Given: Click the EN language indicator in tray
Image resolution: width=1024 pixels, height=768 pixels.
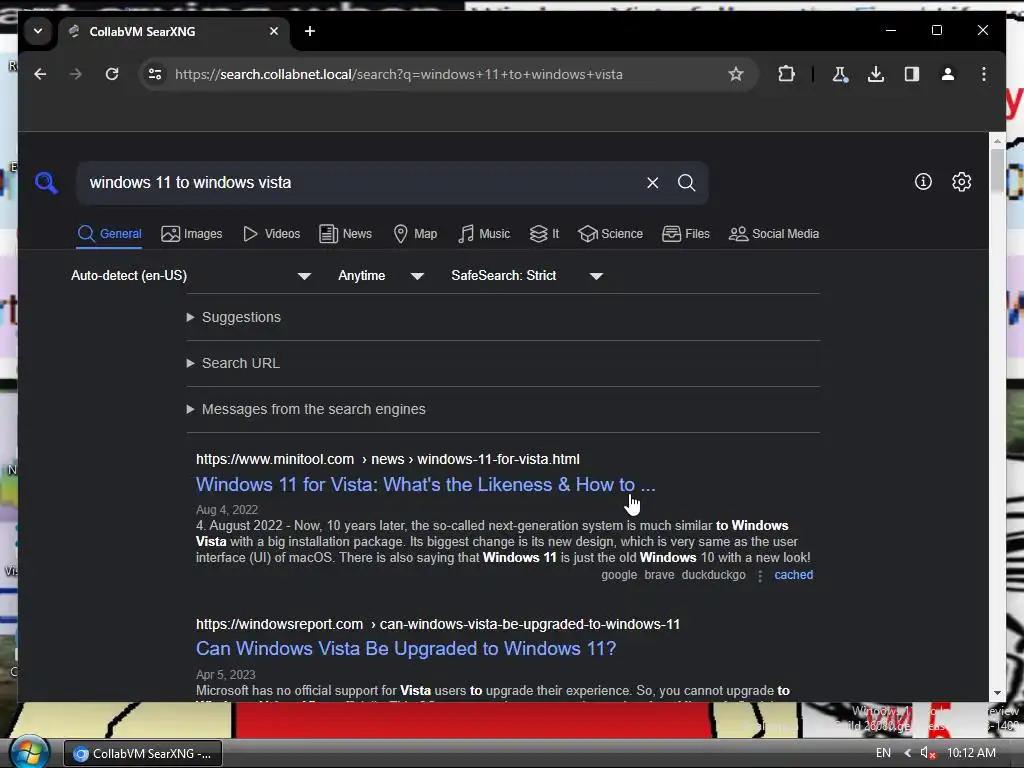Looking at the screenshot, I should tap(883, 753).
